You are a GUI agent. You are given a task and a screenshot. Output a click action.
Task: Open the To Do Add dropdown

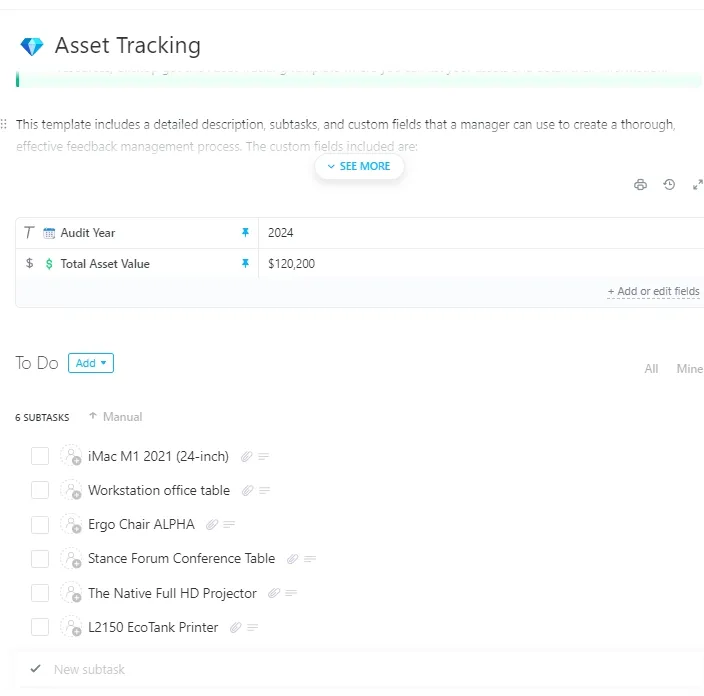click(x=91, y=363)
